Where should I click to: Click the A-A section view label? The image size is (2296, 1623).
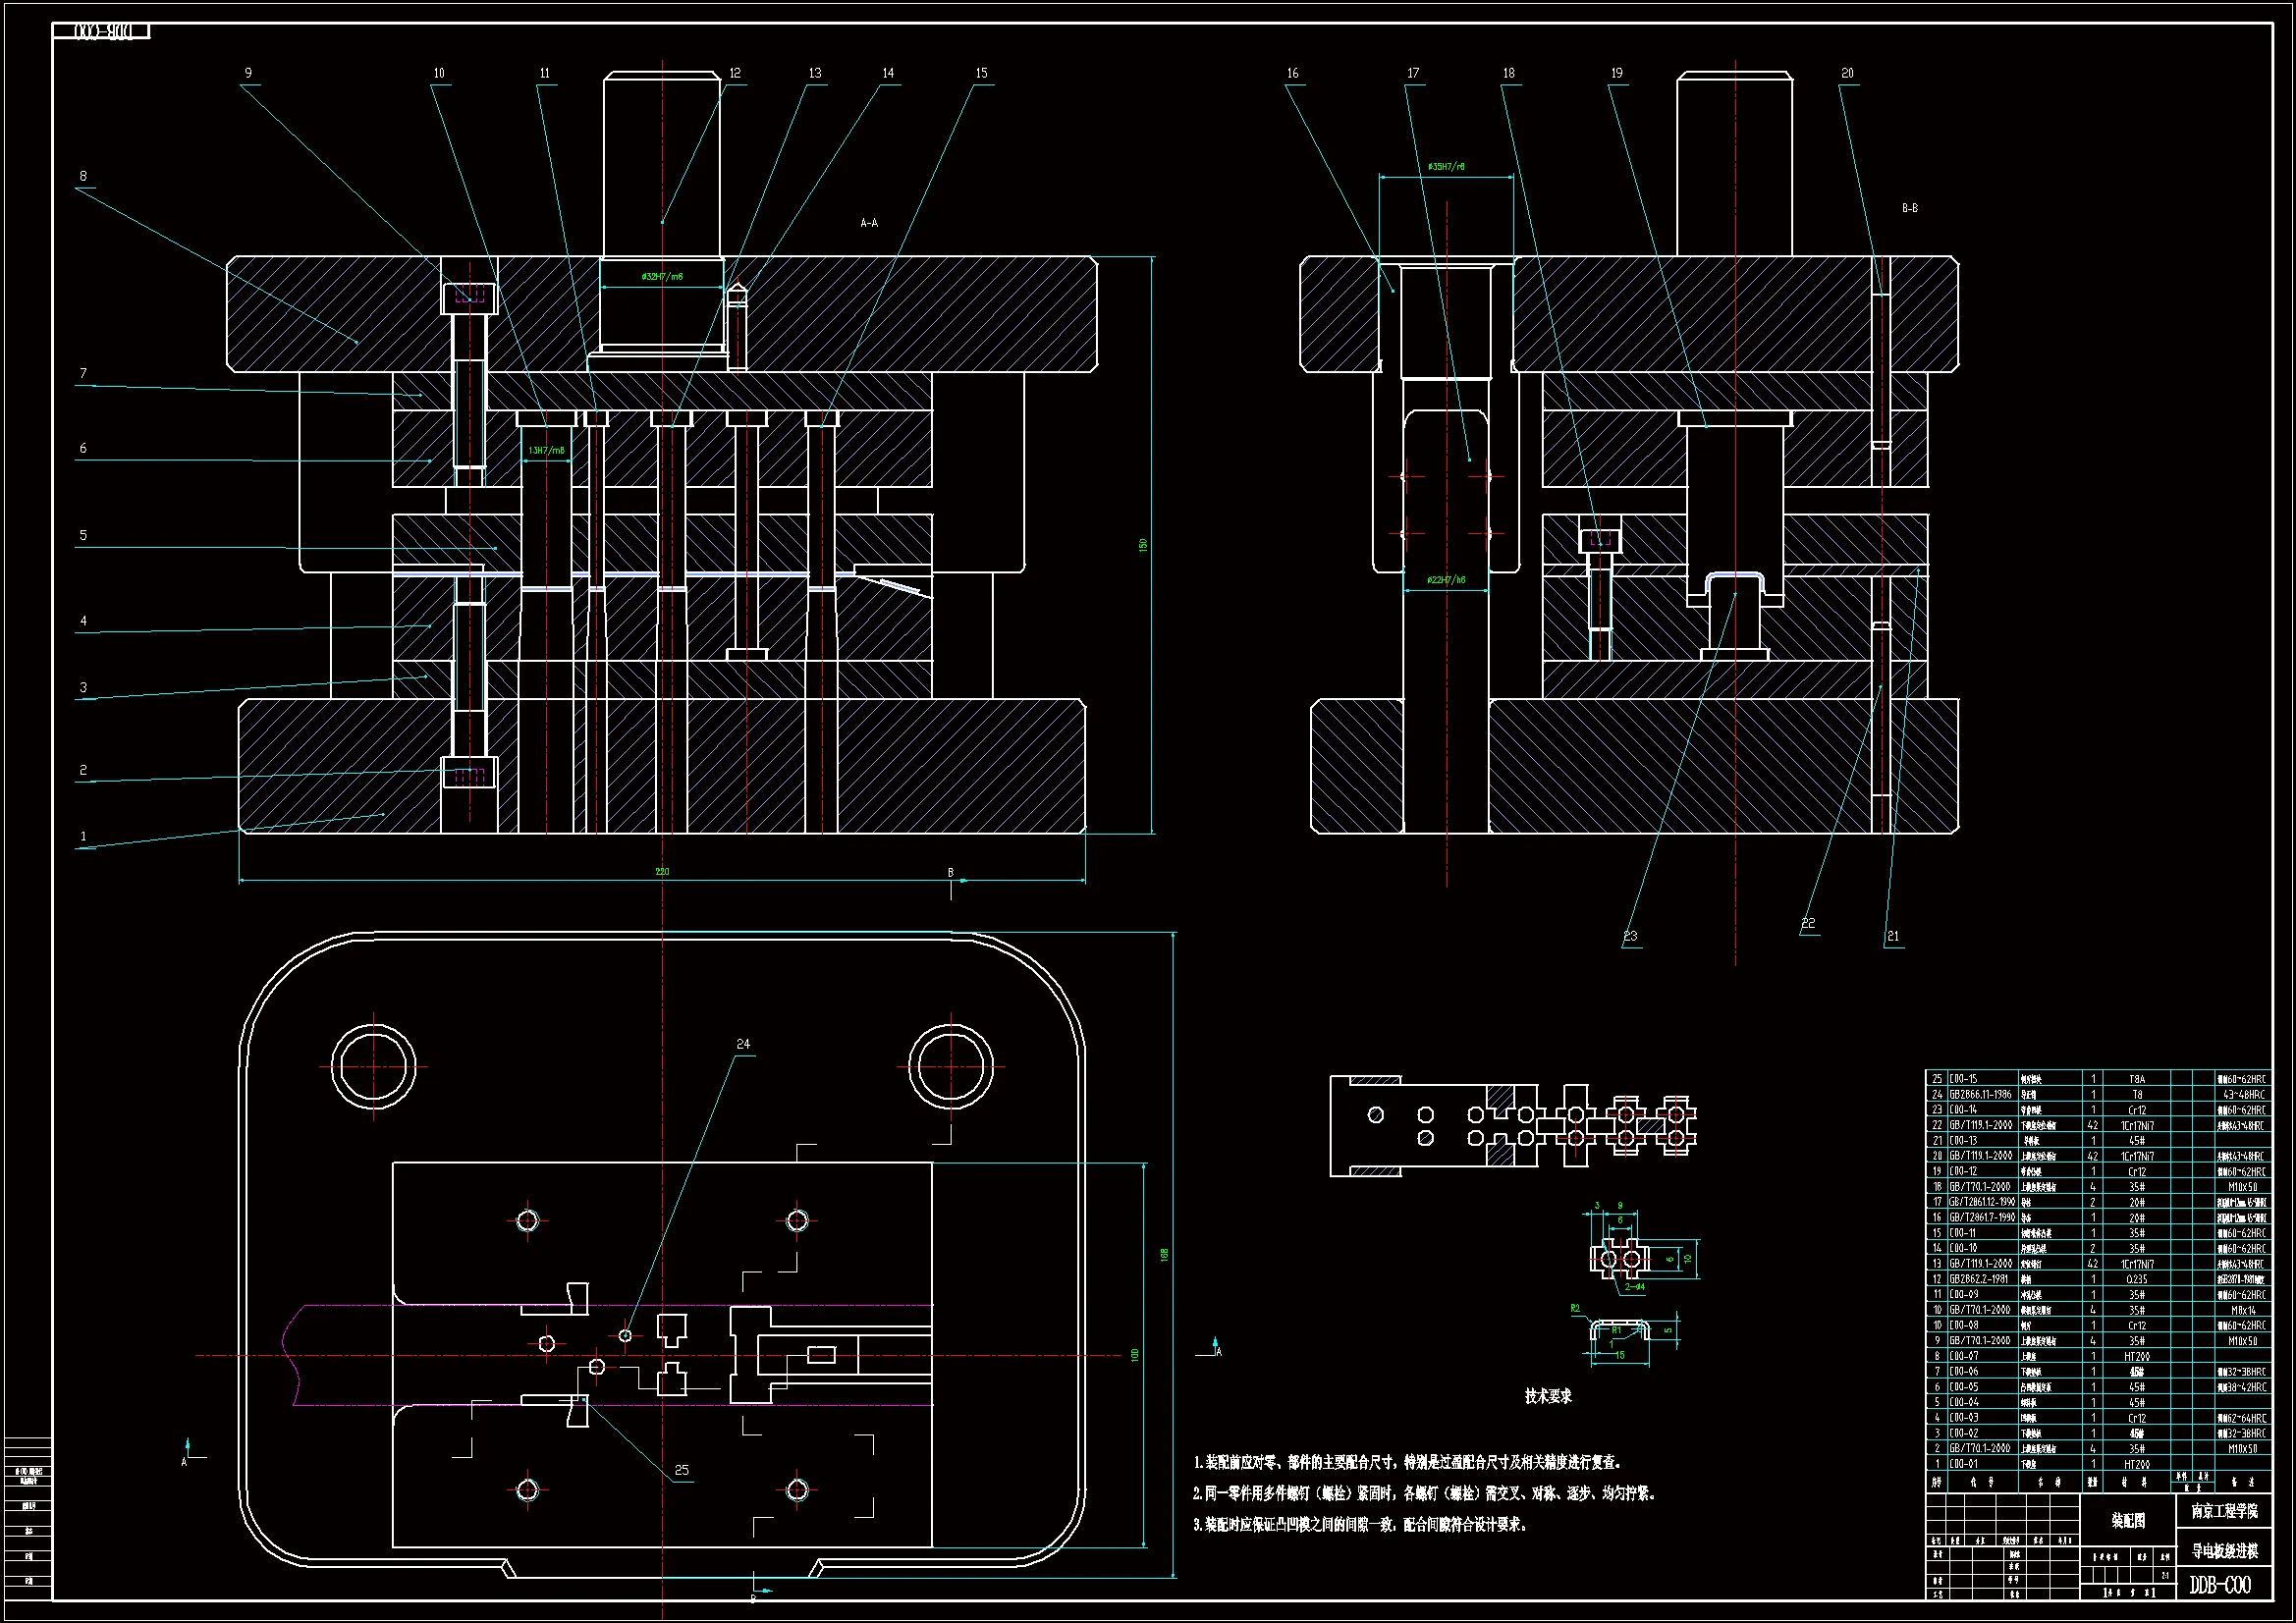[x=869, y=223]
